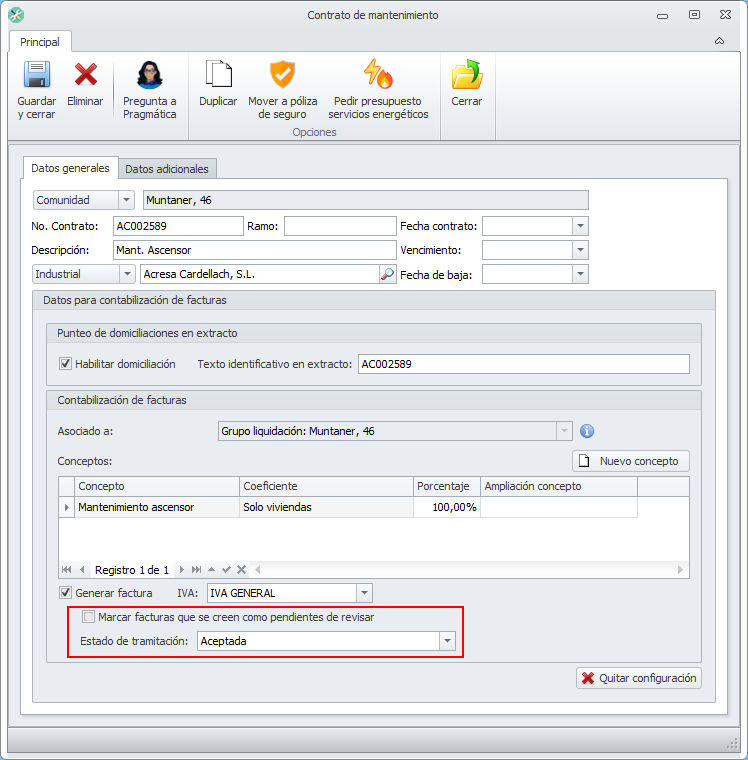Open the Industrial type dropdown
Viewport: 748px width, 760px height.
pos(127,274)
